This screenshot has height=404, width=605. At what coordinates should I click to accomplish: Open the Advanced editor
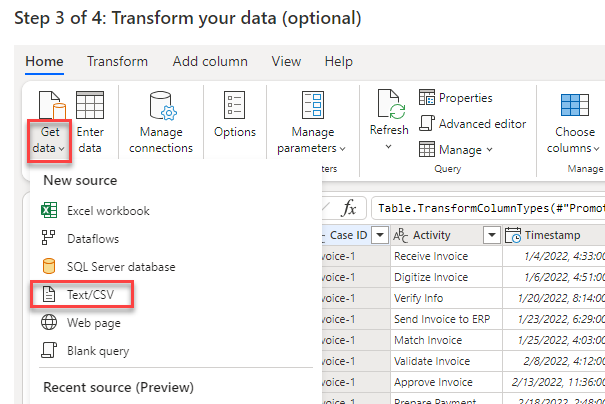(473, 124)
